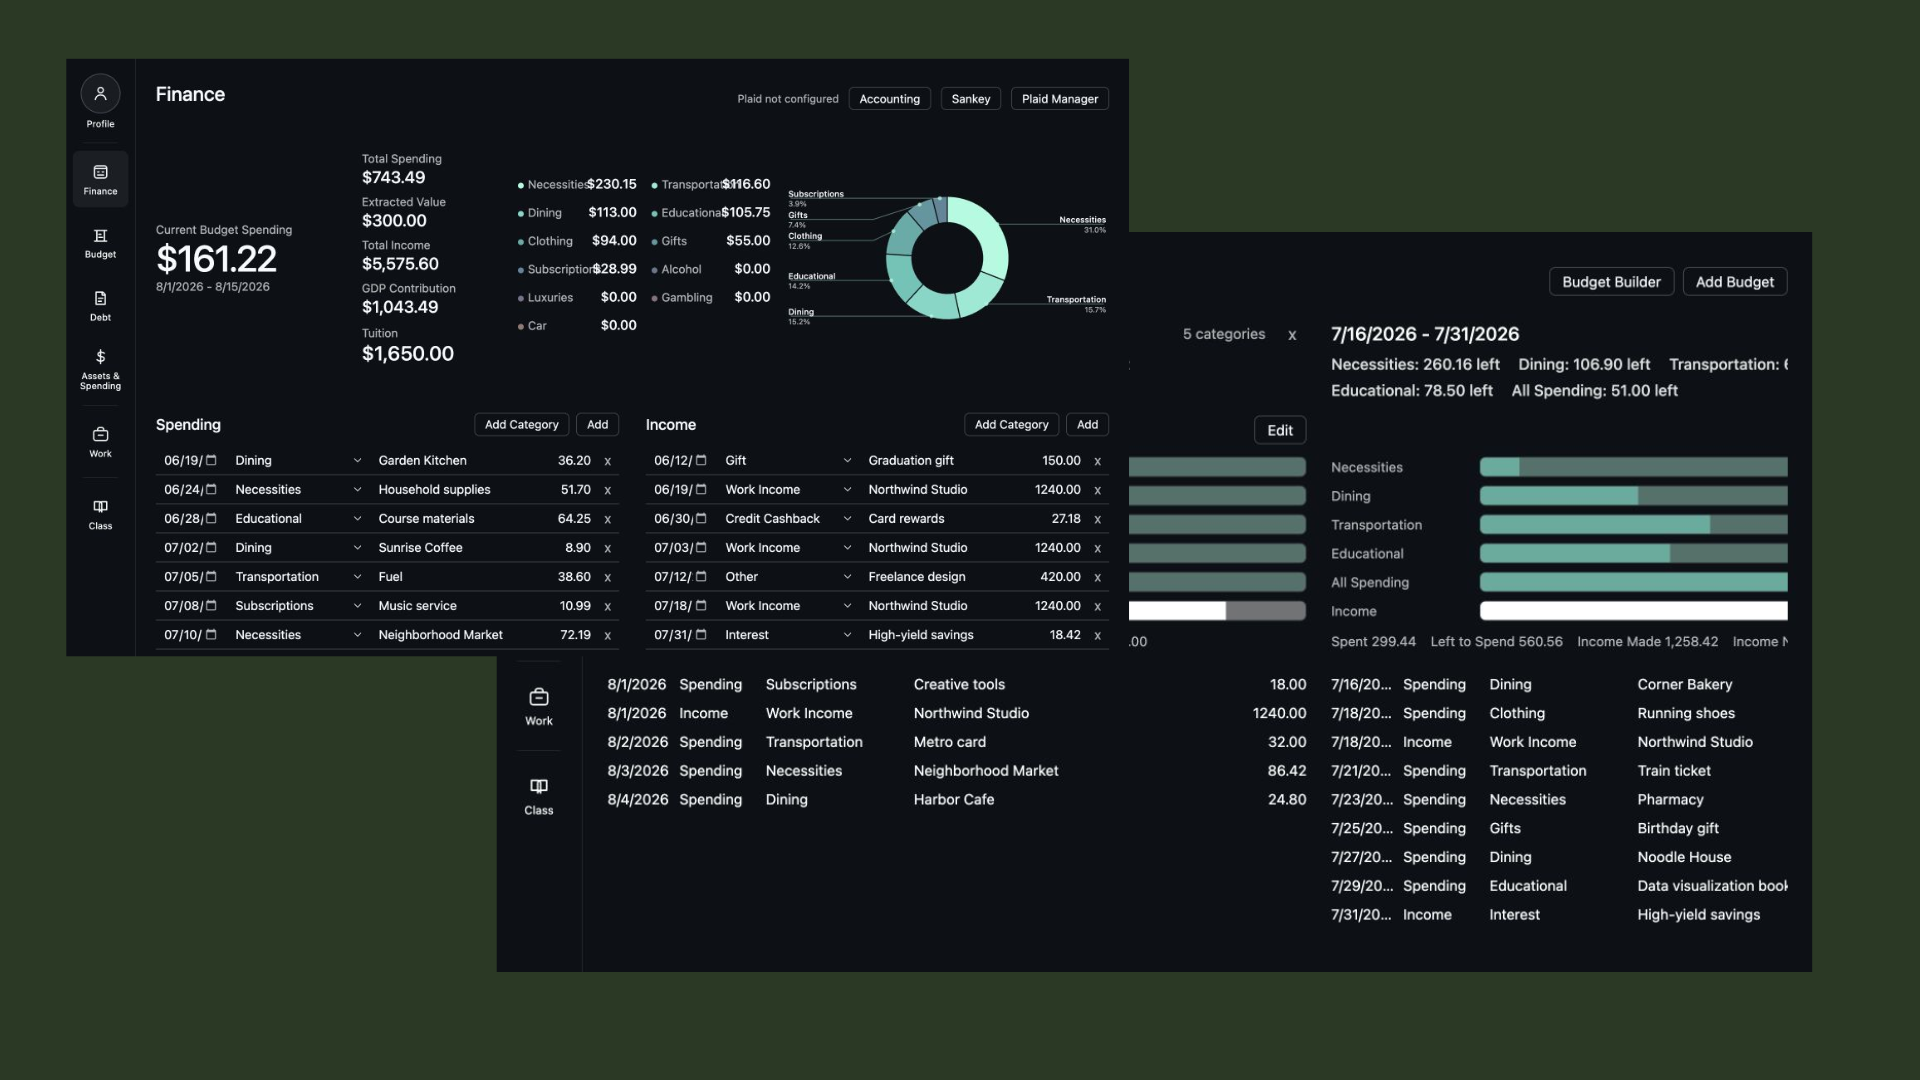The width and height of the screenshot is (1920, 1080).
Task: Open the Class icon in Finance window sidebar
Action: 100,514
